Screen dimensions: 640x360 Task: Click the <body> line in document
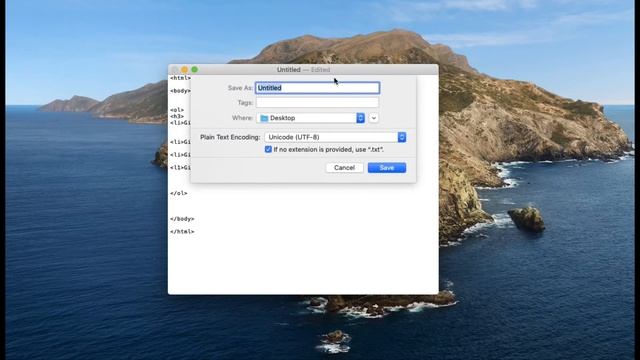[180, 91]
